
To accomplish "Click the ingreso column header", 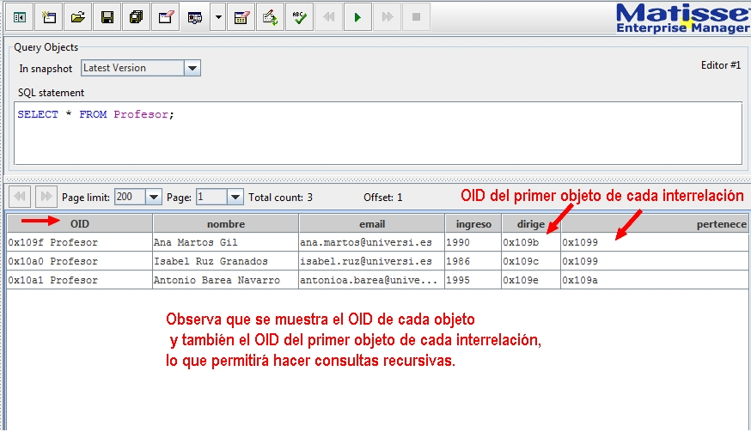I will [473, 224].
